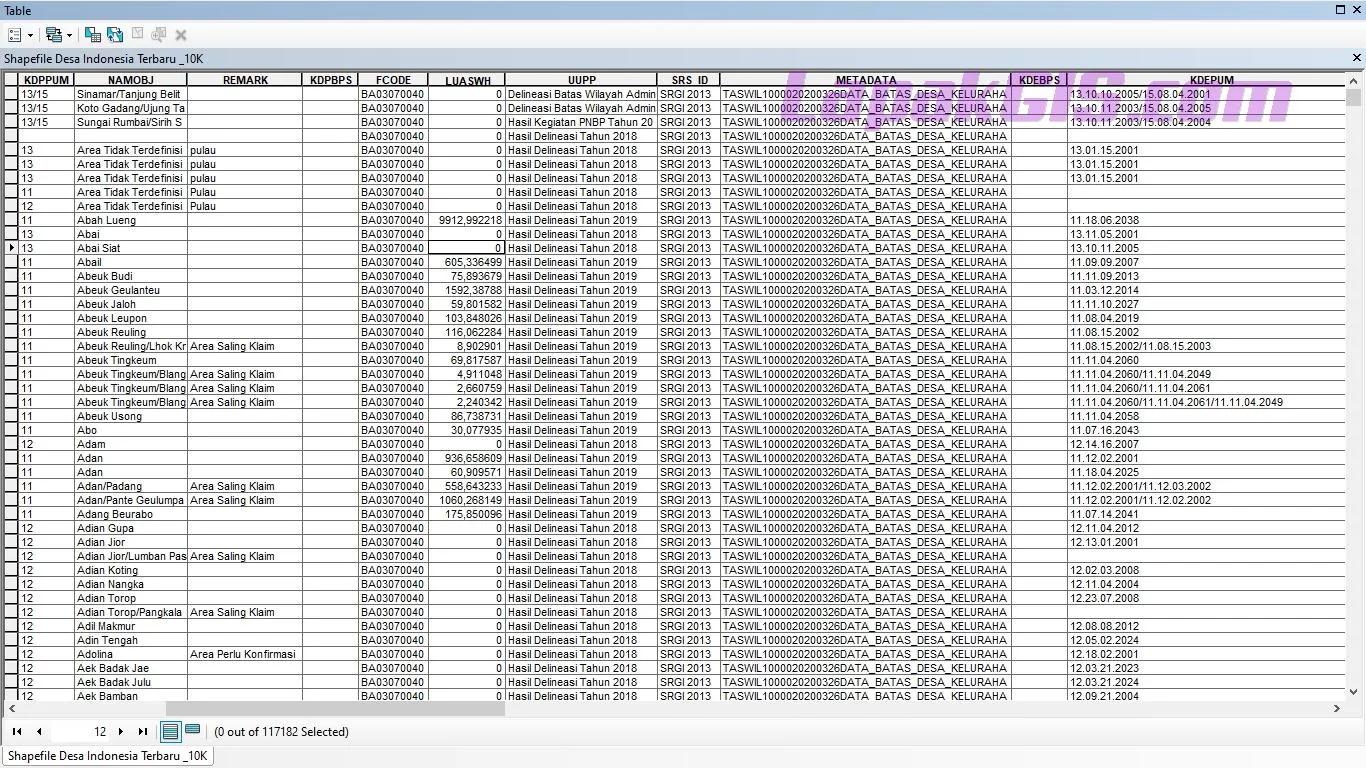Click the 'Koto Gadang/Ujung Ta' cell
This screenshot has height=768, width=1366.
click(x=131, y=108)
